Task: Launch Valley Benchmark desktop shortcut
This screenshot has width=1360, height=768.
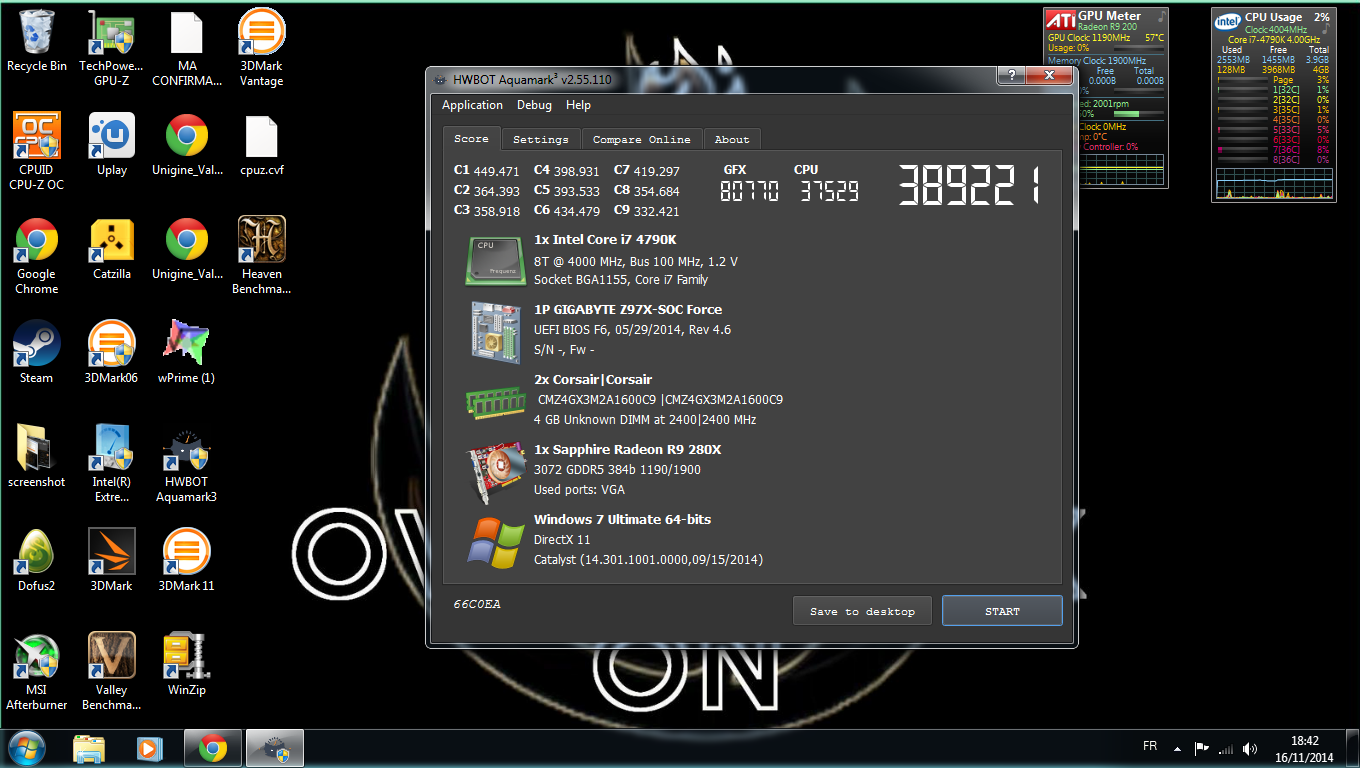Action: coord(112,671)
